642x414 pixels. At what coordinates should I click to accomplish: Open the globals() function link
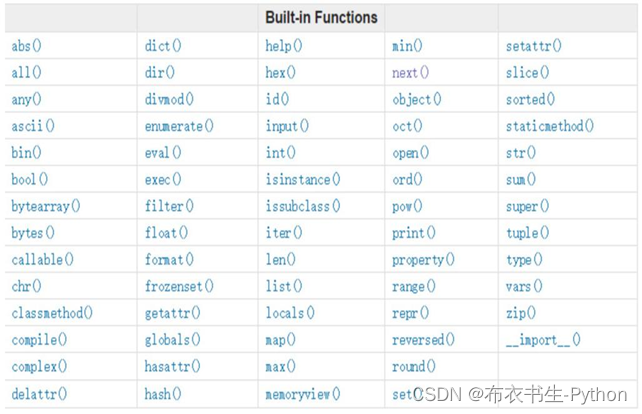pos(172,340)
